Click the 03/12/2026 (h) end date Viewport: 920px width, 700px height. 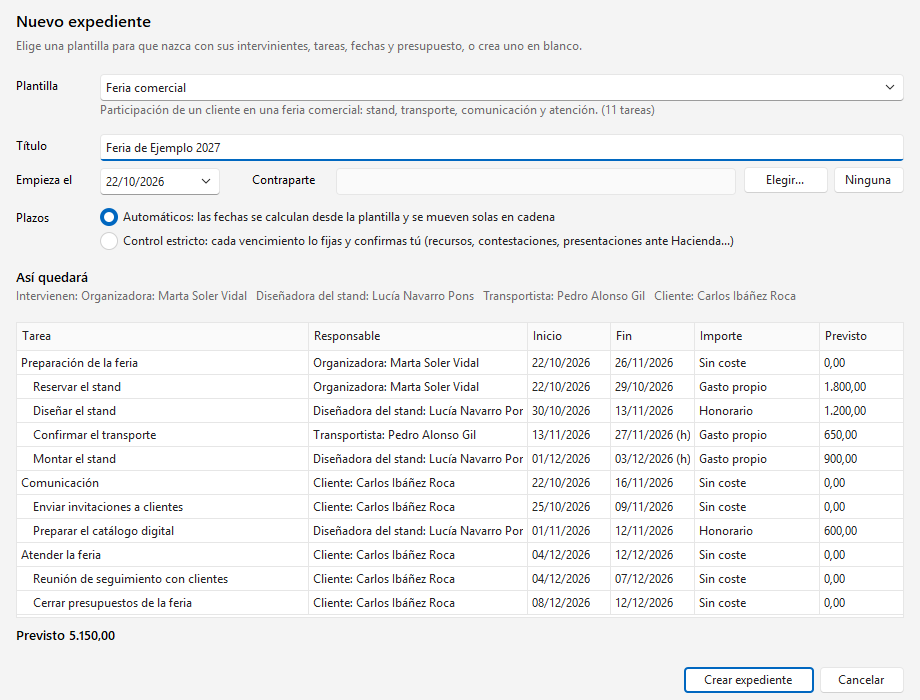pyautogui.click(x=652, y=459)
